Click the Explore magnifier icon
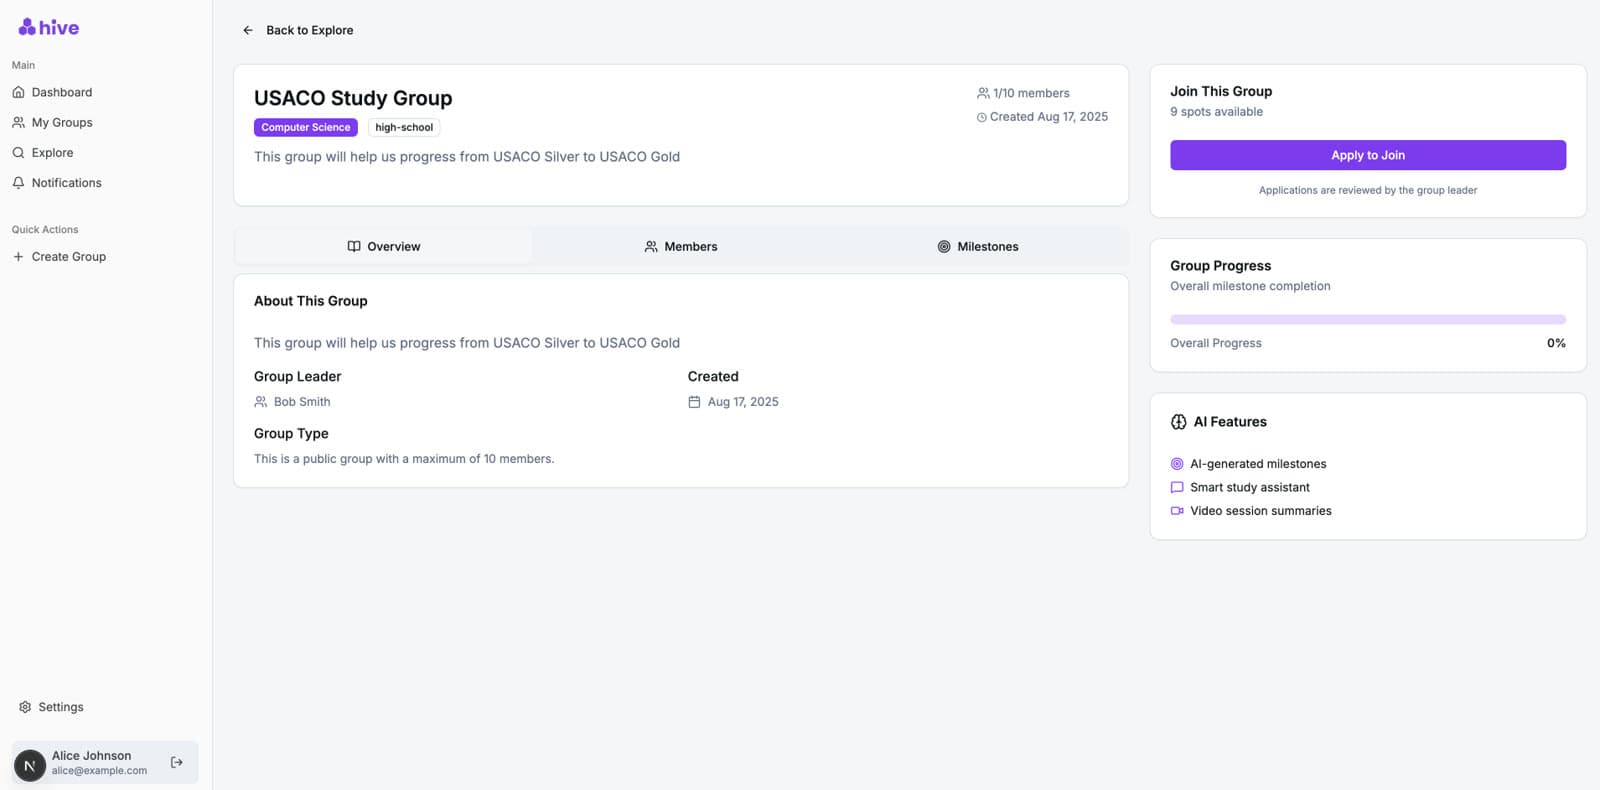 tap(18, 153)
